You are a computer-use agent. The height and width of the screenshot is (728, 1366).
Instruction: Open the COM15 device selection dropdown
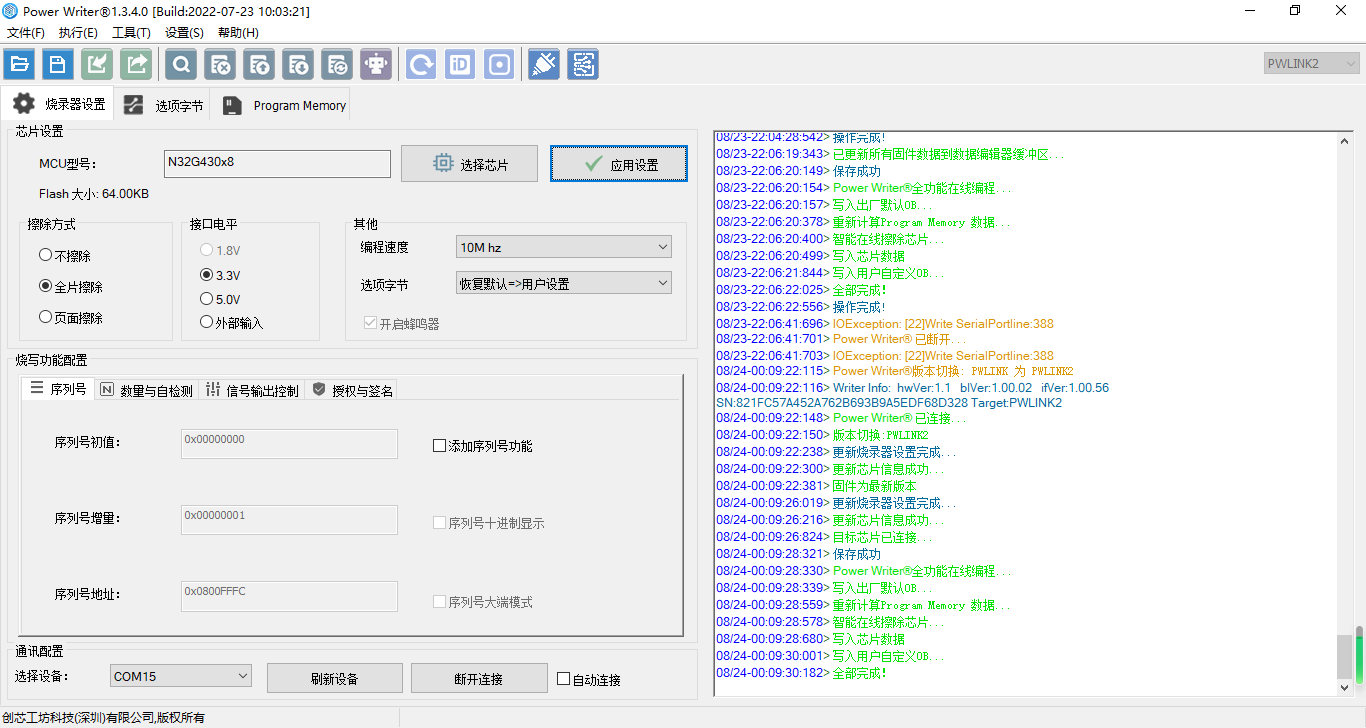pyautogui.click(x=181, y=677)
